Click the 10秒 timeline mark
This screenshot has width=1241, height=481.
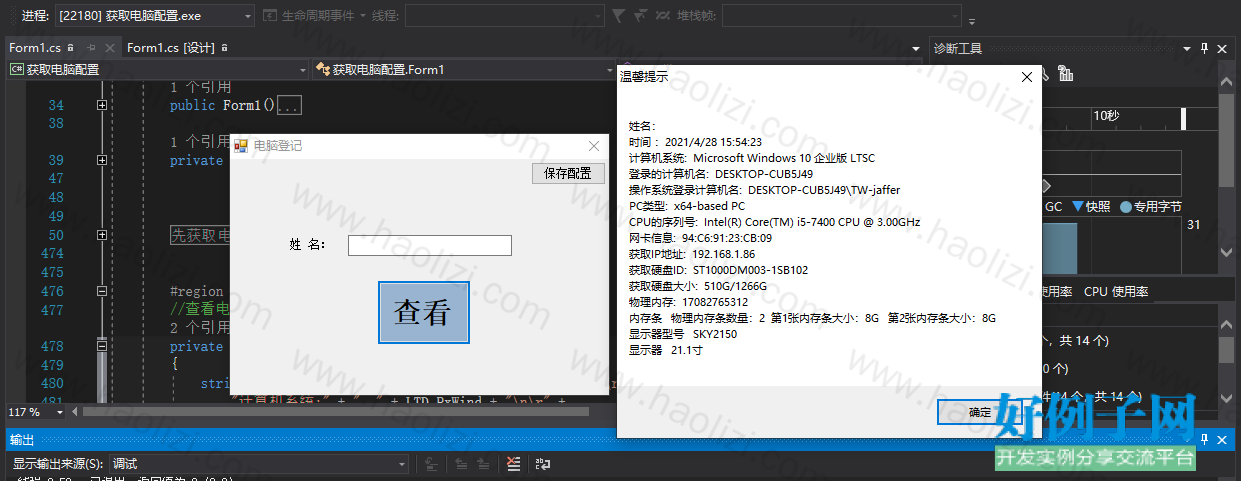click(x=1106, y=116)
